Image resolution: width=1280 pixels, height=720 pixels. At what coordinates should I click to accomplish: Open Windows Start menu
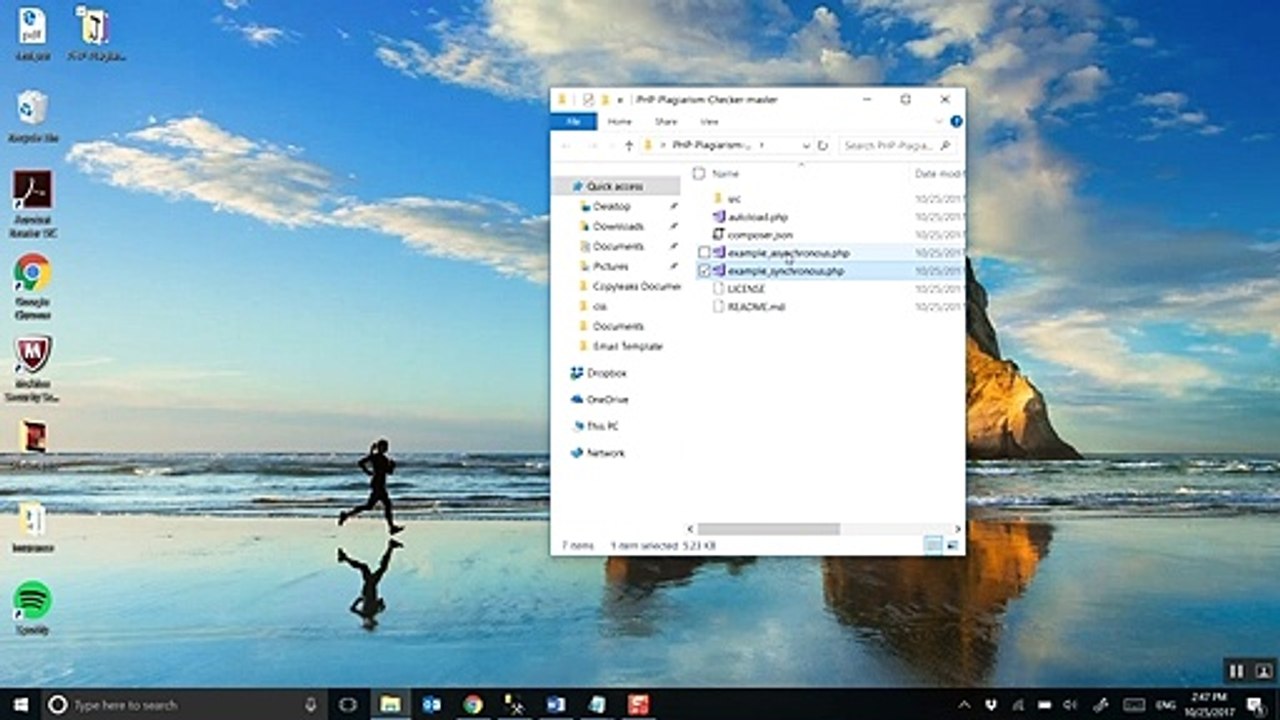[20, 705]
